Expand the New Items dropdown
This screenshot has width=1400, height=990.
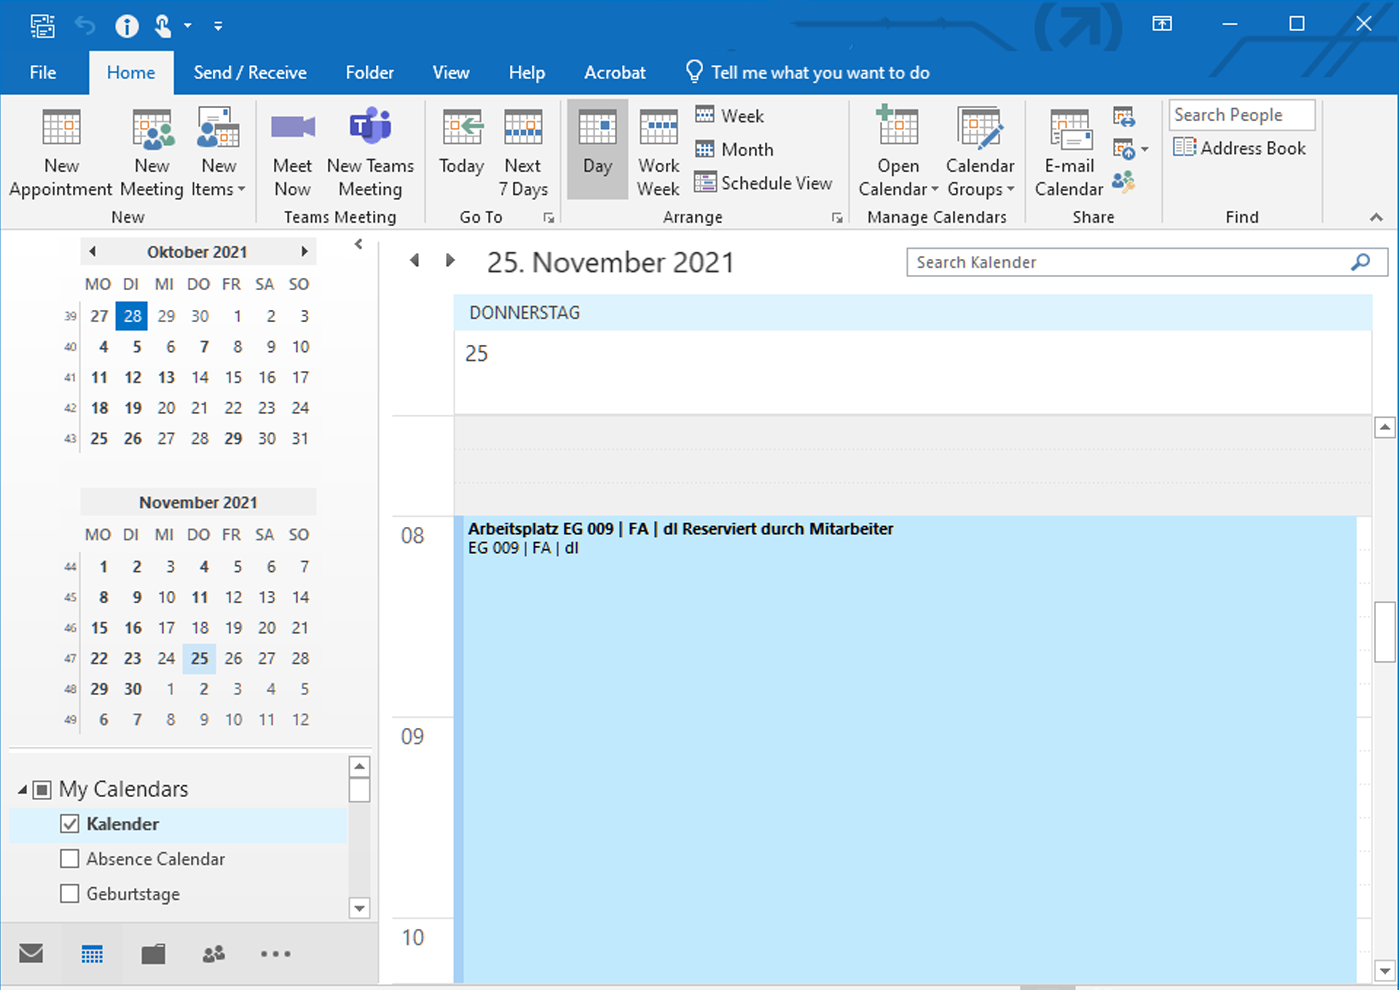click(218, 176)
